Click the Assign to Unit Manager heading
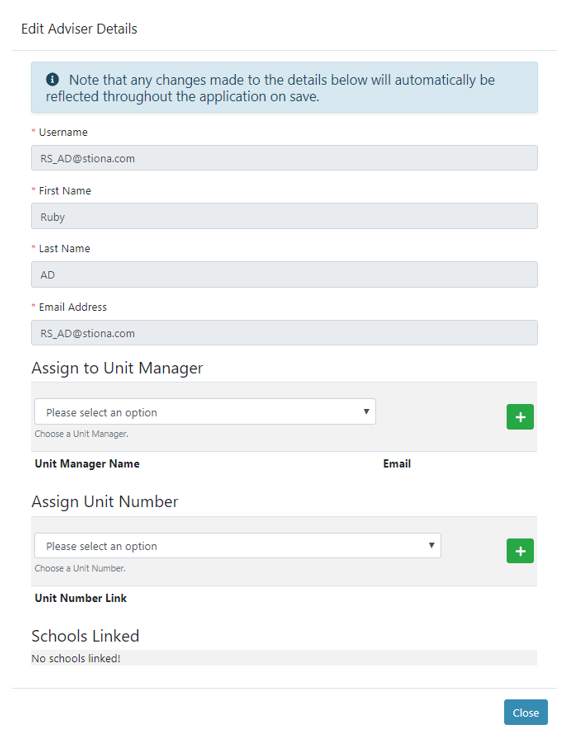 point(117,368)
